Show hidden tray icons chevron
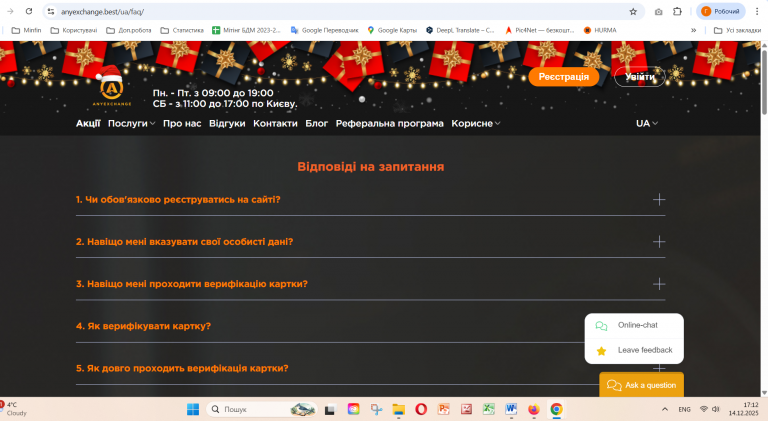 click(665, 409)
